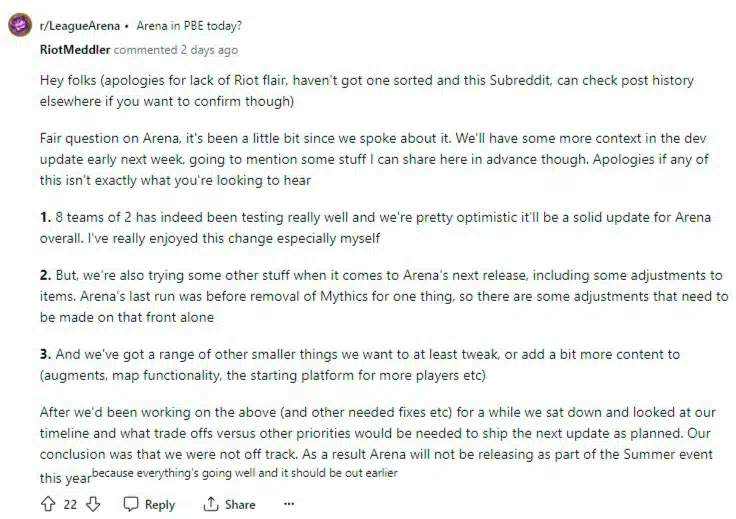Click the Reply text label
The width and height of the screenshot is (736, 519).
(x=160, y=504)
